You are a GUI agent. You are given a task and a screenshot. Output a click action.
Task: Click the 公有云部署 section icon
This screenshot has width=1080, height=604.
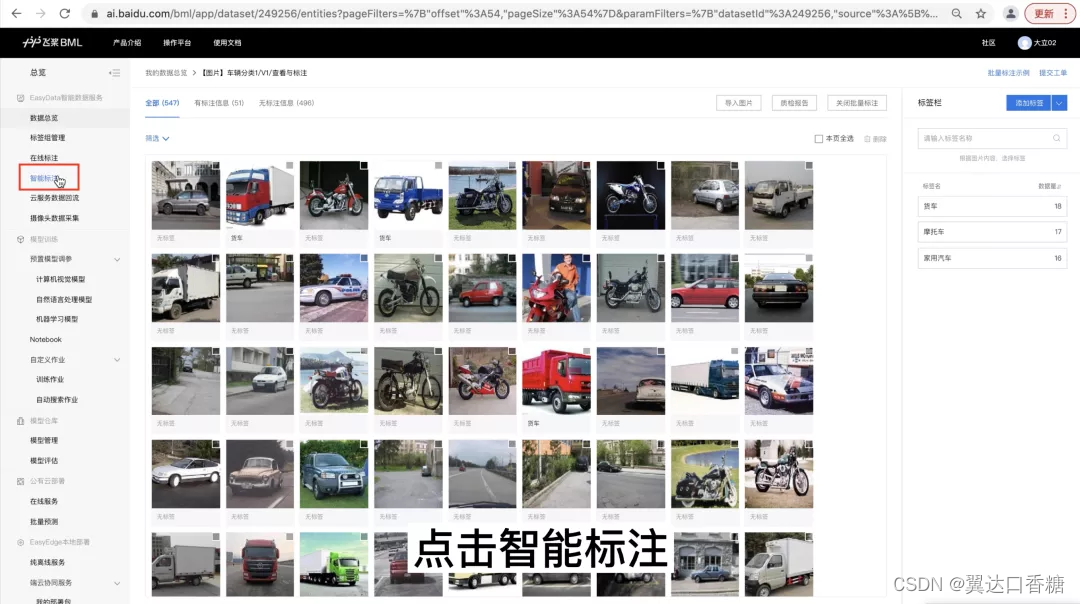20,481
